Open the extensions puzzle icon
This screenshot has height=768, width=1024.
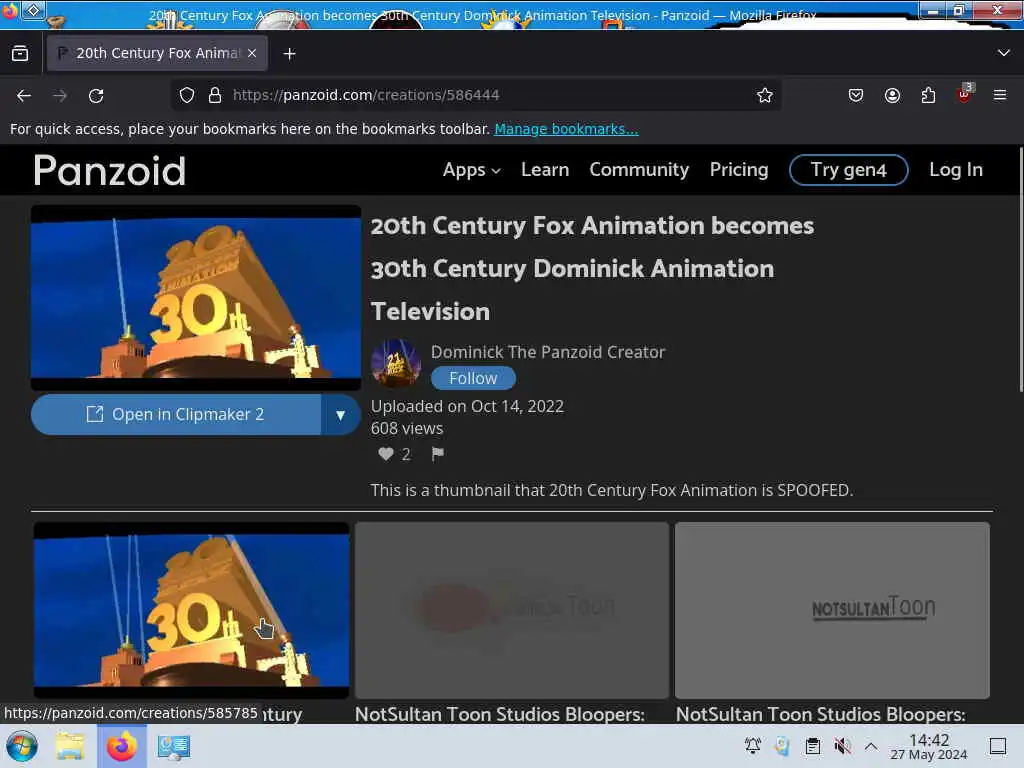[928, 95]
